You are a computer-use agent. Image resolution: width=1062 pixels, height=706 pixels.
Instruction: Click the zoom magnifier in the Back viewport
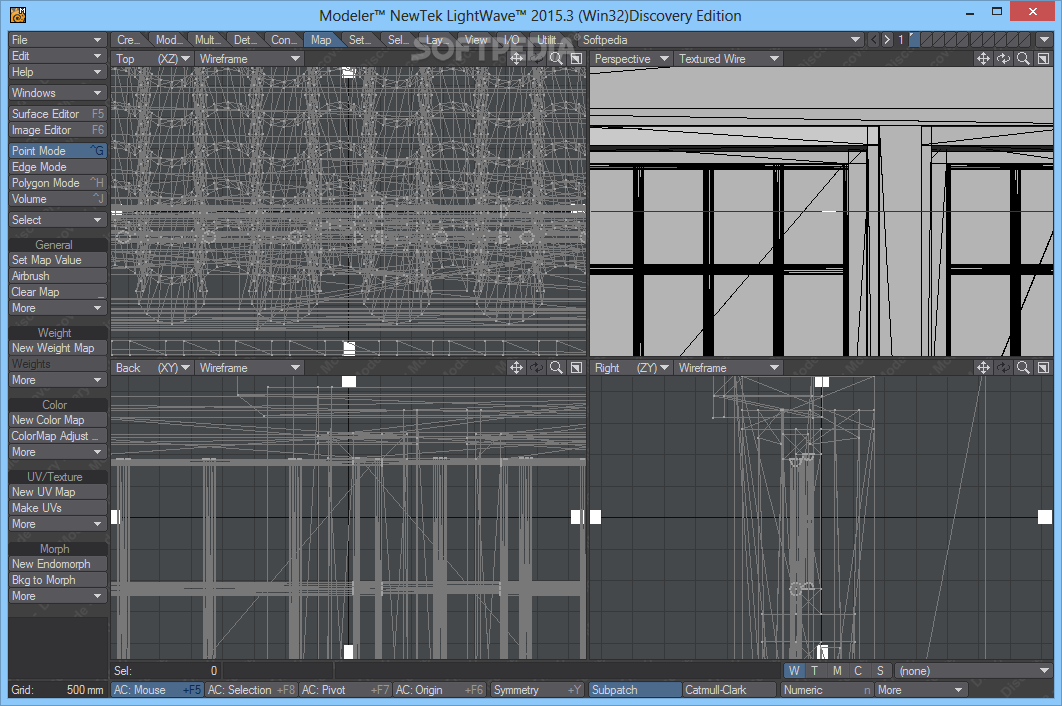556,368
